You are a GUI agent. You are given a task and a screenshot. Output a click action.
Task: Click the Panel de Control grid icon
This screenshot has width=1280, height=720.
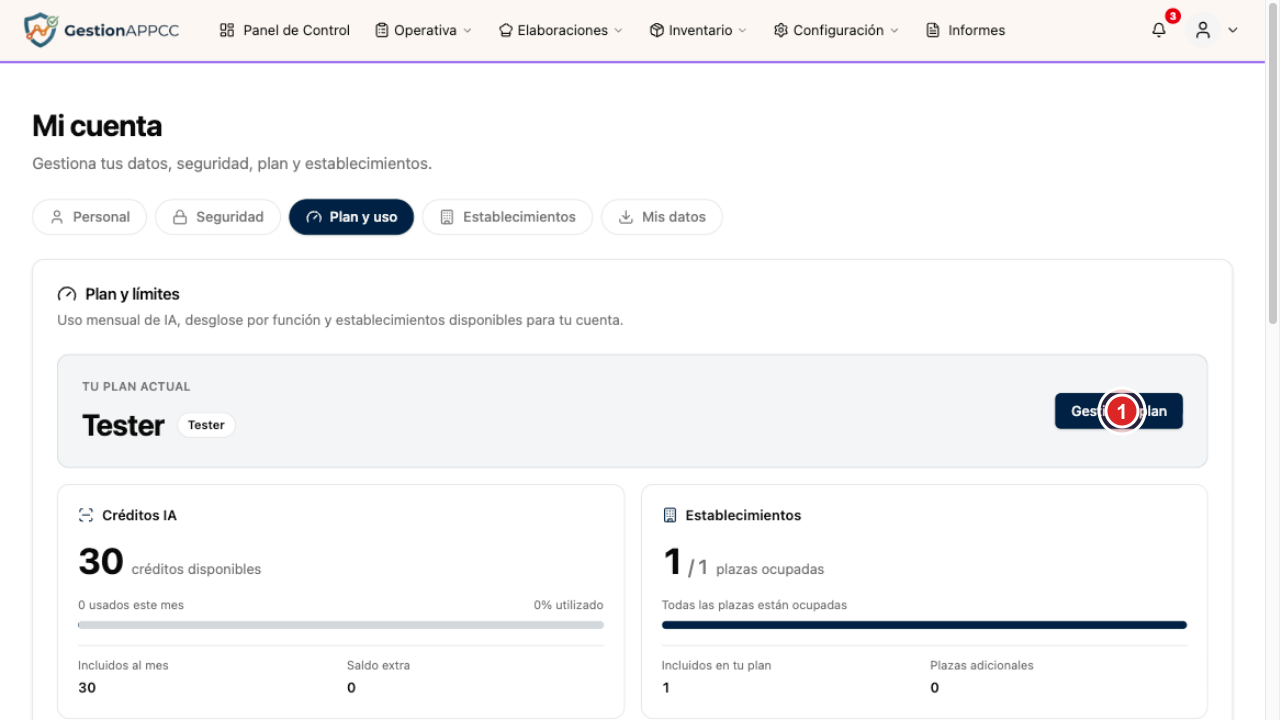[x=227, y=30]
